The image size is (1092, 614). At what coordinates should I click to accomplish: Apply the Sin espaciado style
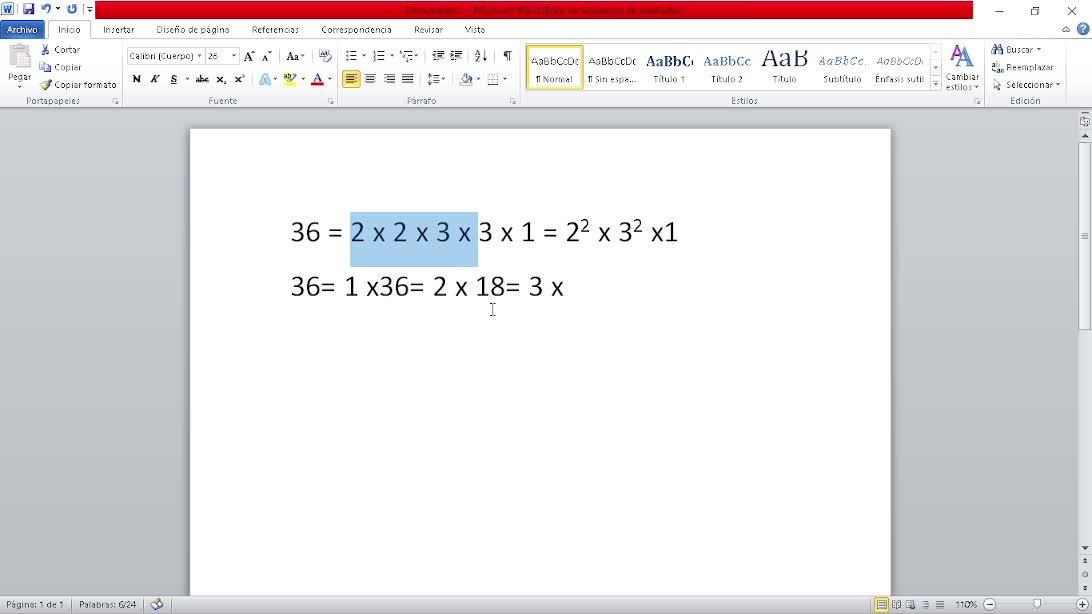point(612,67)
